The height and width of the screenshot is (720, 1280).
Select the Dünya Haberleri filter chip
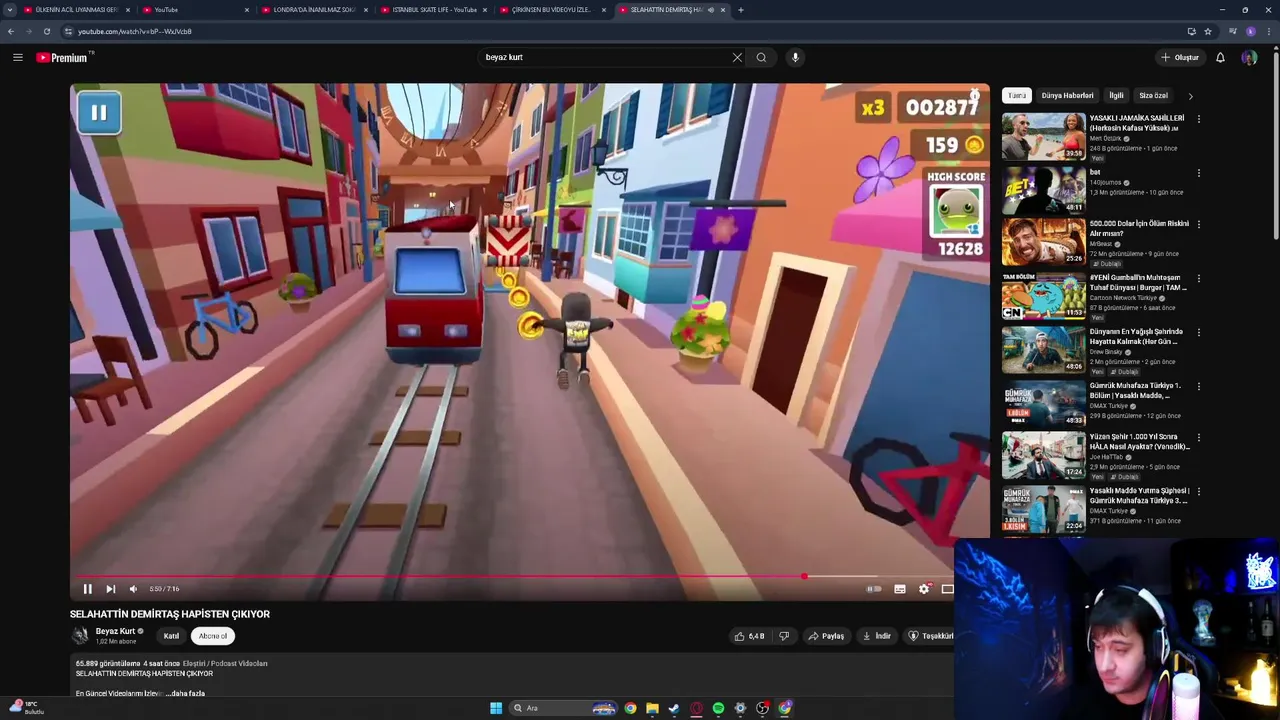1067,96
